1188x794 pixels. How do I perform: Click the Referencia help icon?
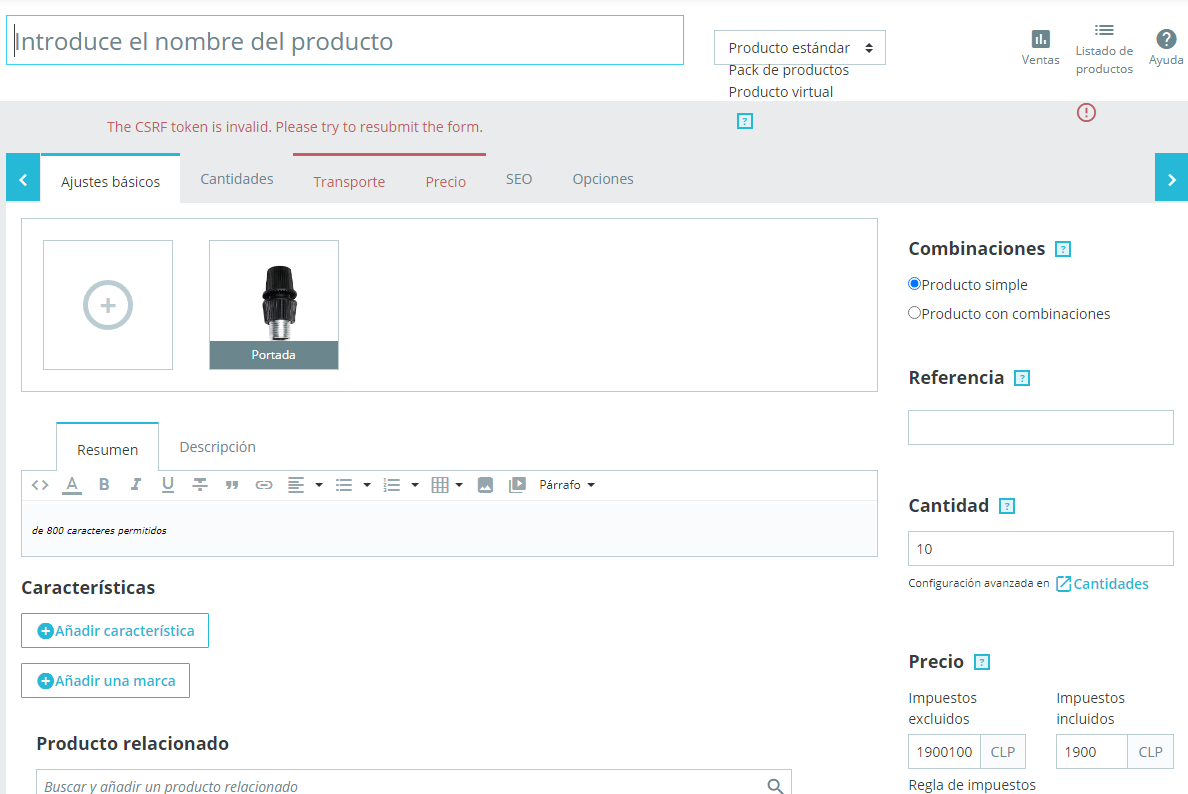[x=1022, y=378]
